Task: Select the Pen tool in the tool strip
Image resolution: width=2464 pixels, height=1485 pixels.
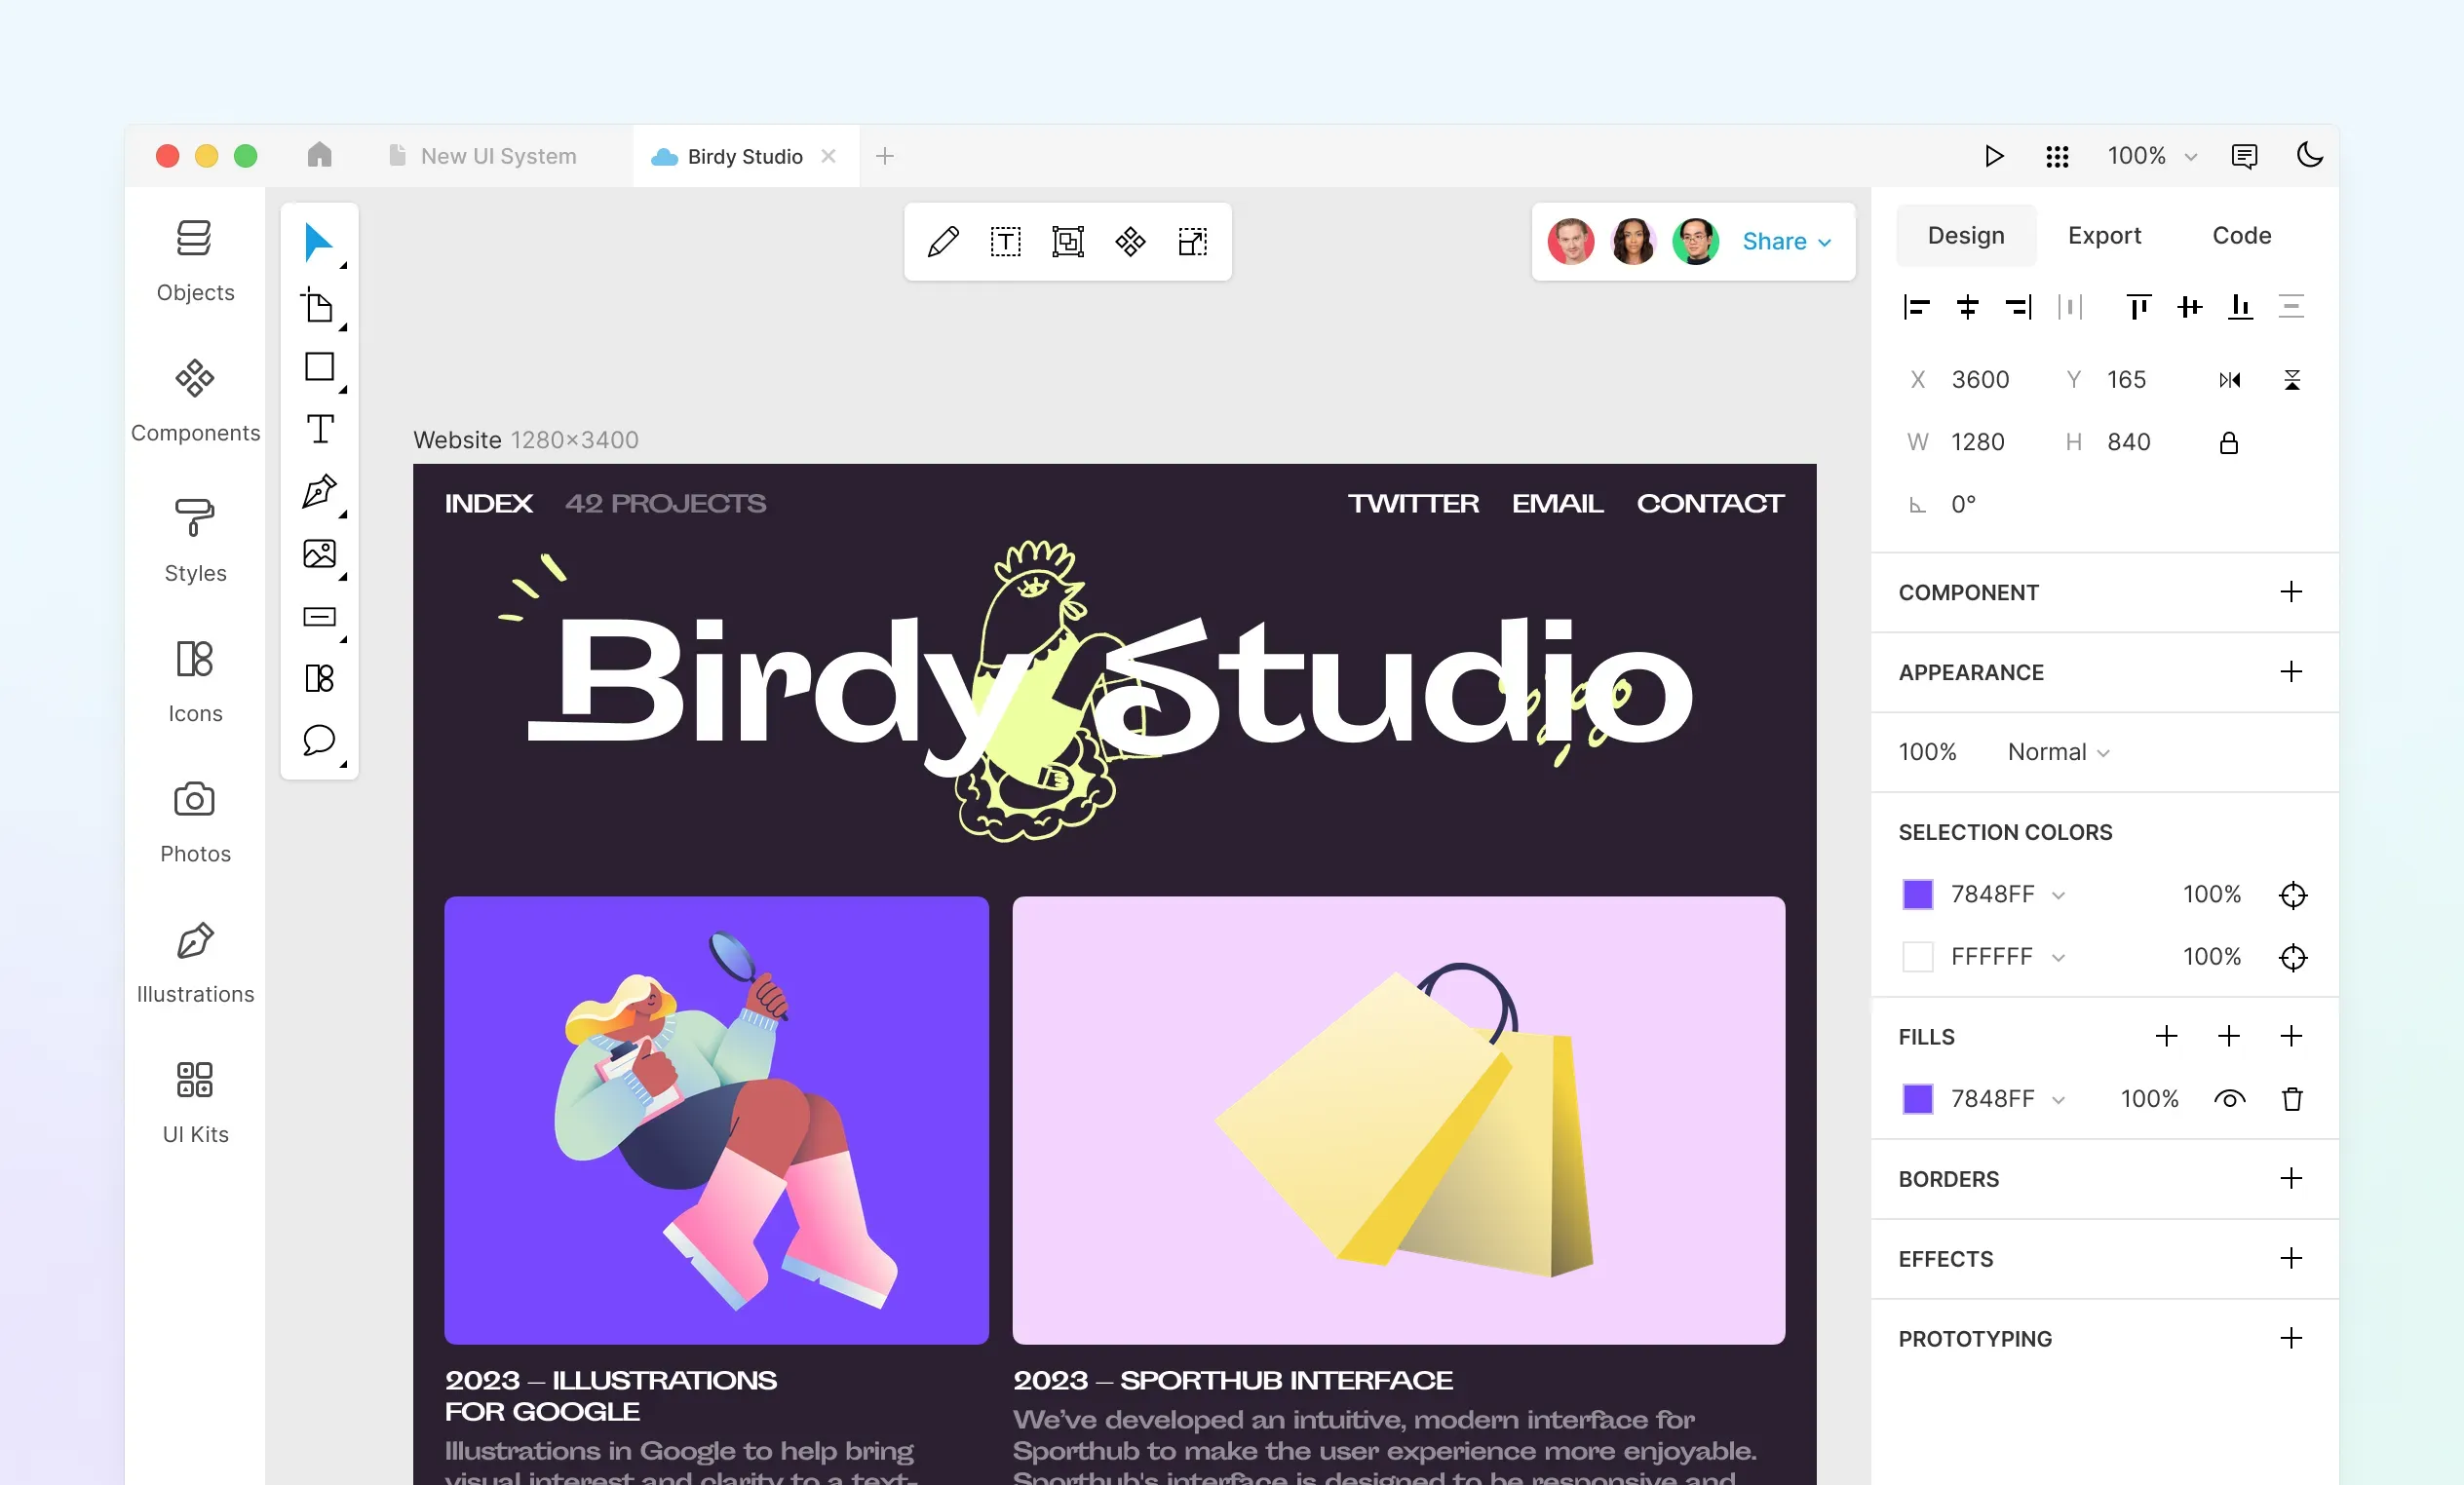Action: click(x=319, y=492)
